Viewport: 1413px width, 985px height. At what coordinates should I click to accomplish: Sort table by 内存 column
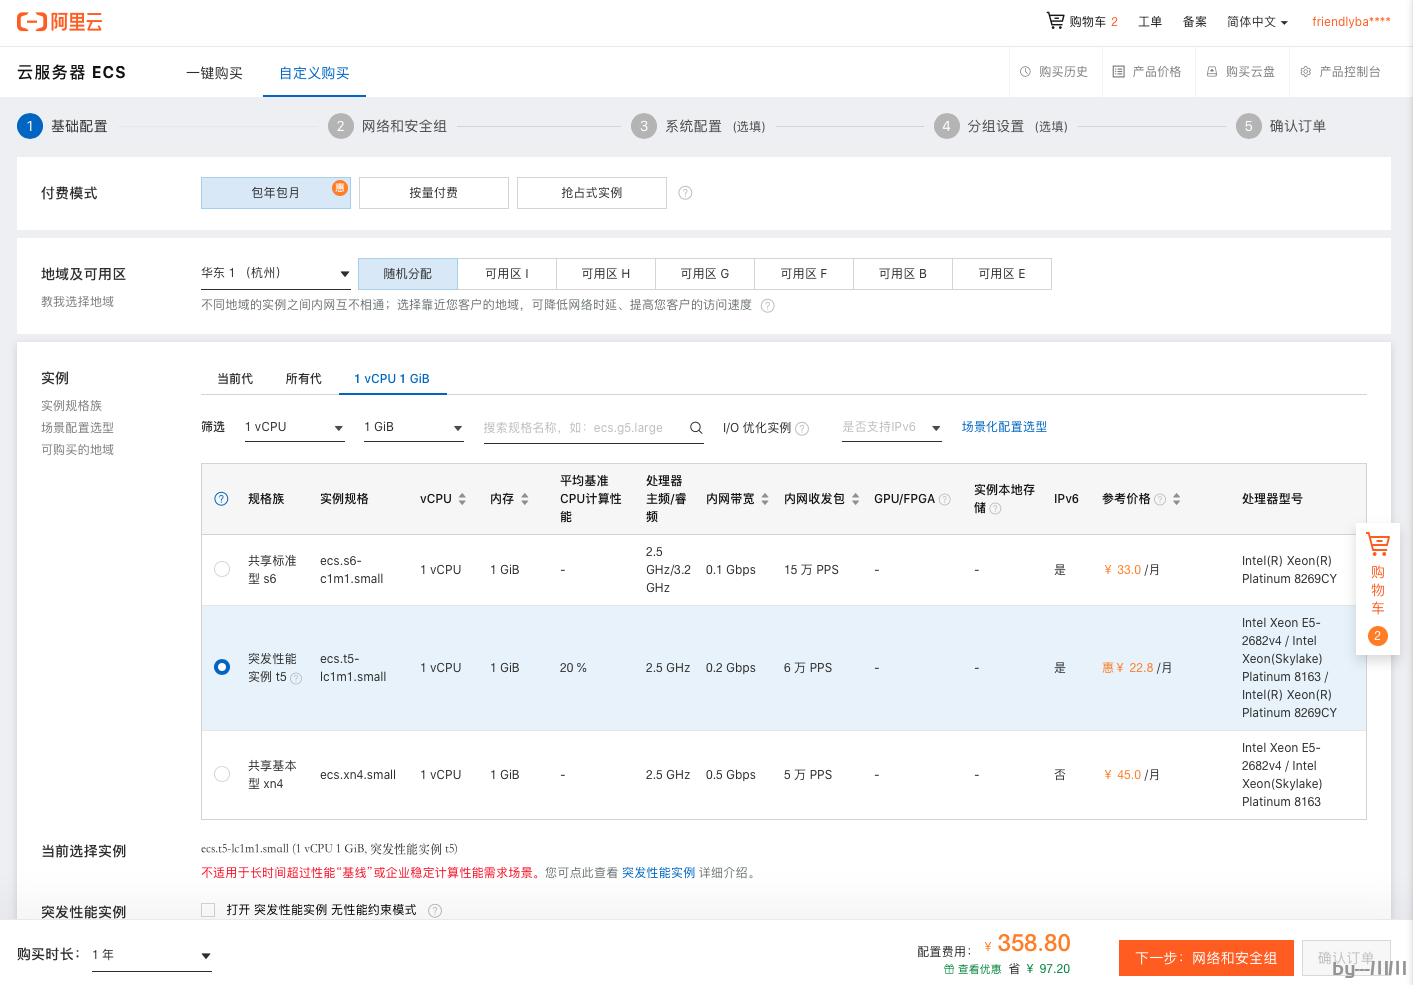[x=525, y=499]
